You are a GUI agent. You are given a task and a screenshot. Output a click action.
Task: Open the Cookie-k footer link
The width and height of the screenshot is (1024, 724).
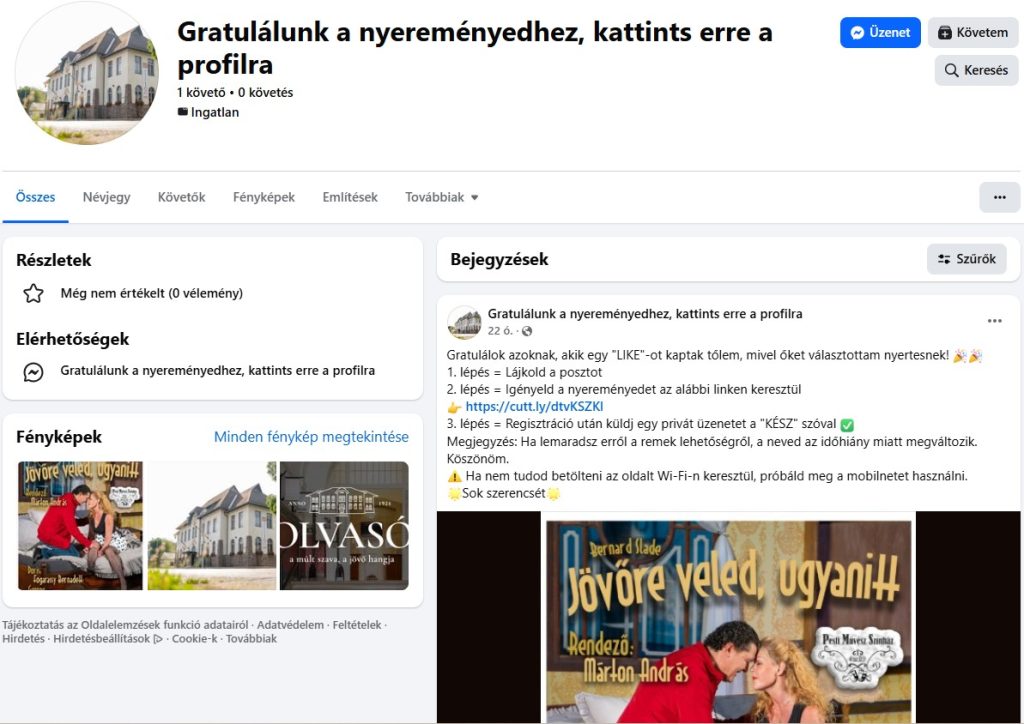tap(194, 638)
